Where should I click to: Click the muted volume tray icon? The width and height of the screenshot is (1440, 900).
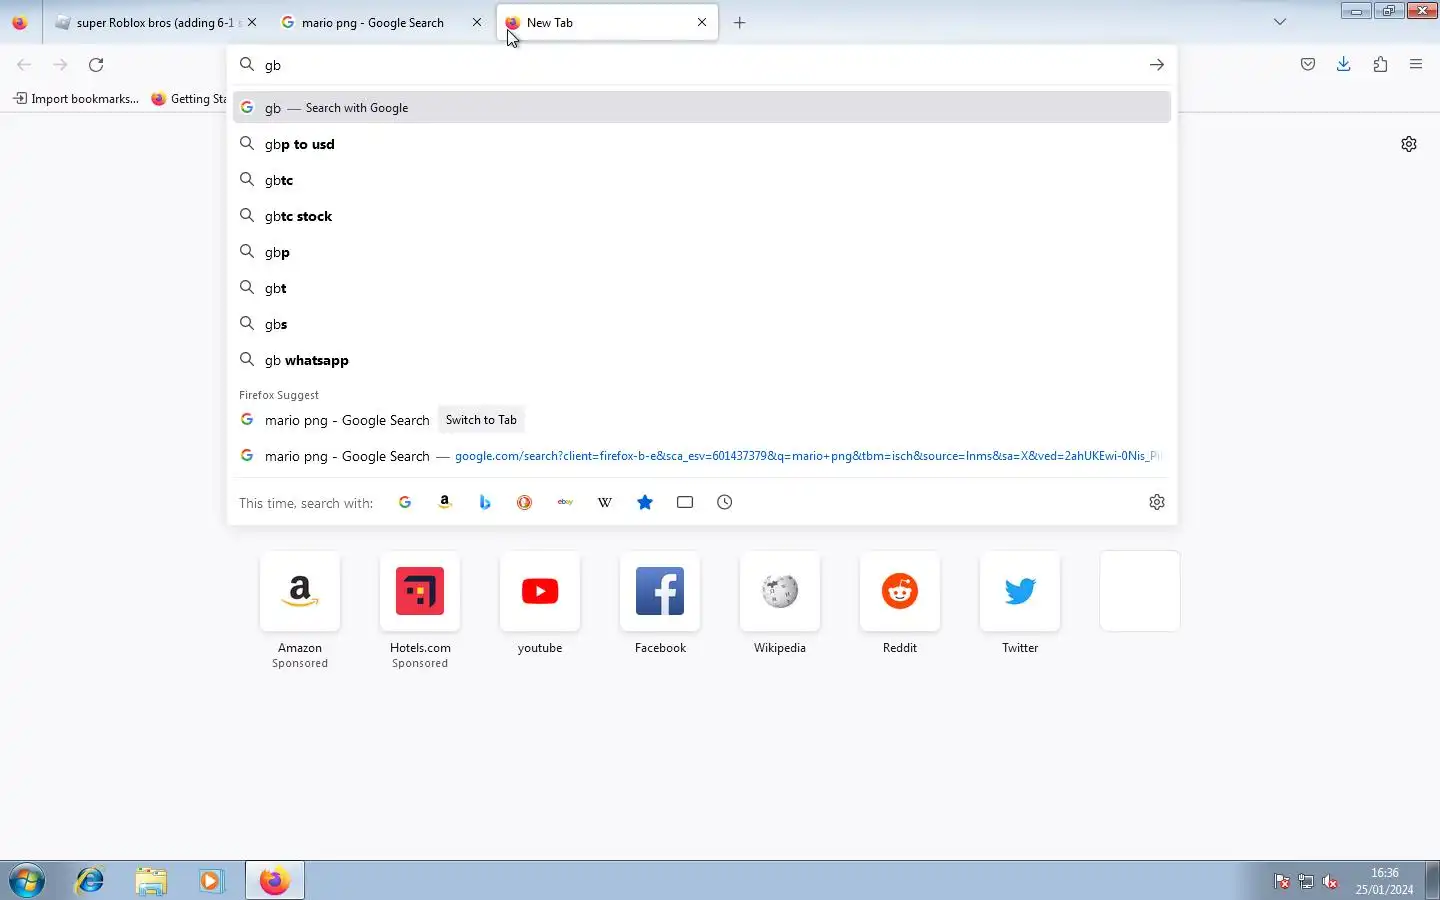pyautogui.click(x=1330, y=881)
